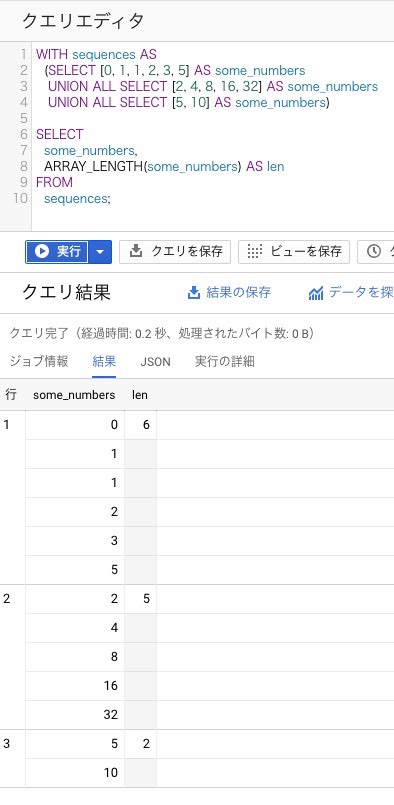This screenshot has height=805, width=394.
Task: Click the FROM keyword in the editor
Action: (54, 182)
